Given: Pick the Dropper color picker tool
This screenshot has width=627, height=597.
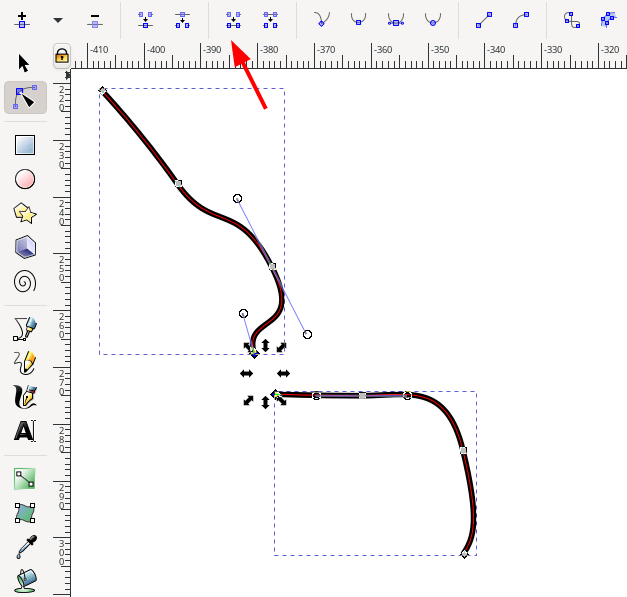Looking at the screenshot, I should 25,546.
